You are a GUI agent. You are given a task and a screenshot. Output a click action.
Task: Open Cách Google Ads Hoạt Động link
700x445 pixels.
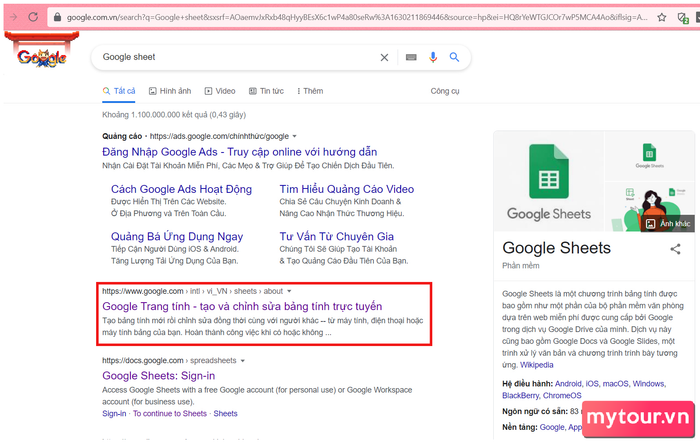click(x=181, y=189)
